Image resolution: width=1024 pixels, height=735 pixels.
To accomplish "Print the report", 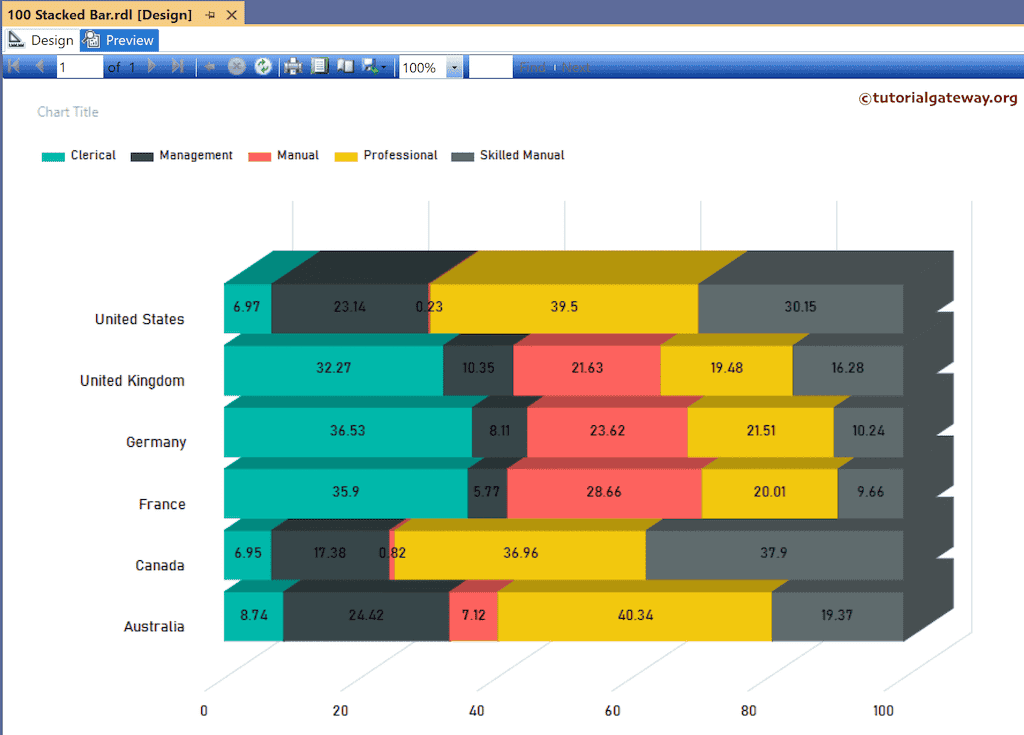I will click(x=291, y=66).
